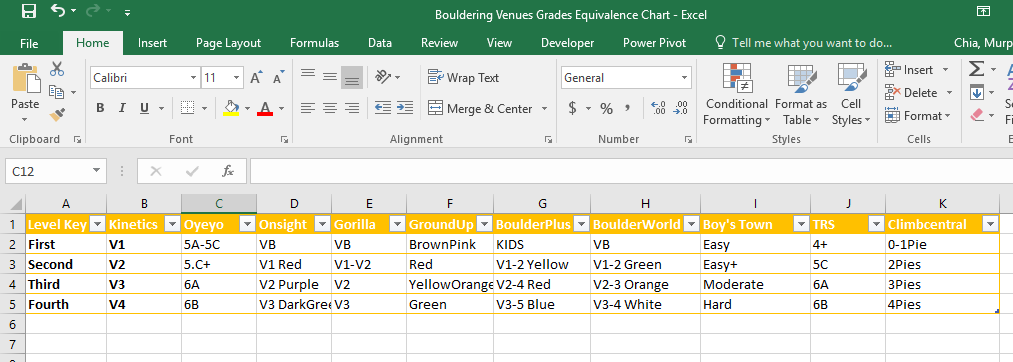Open the Calibri font name dropdown

point(193,78)
